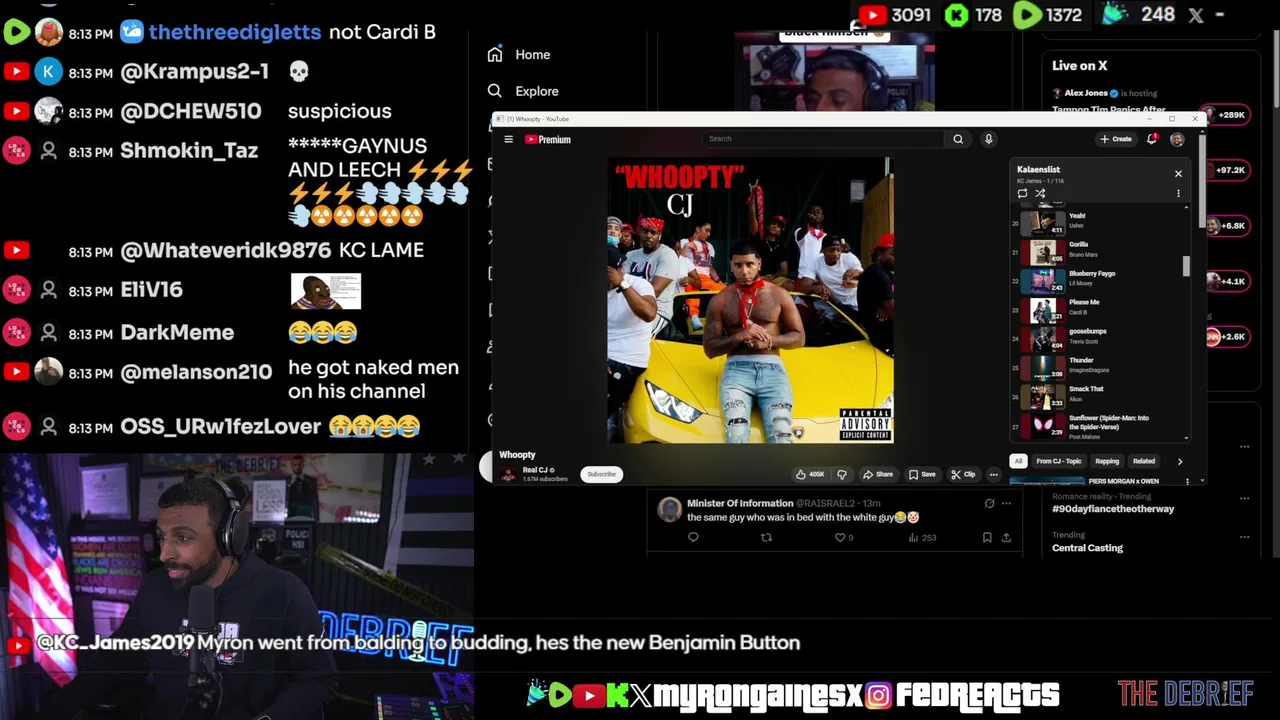Toggle loop playlist in Kalaenslist
Image resolution: width=1280 pixels, height=720 pixels.
pyautogui.click(x=1022, y=194)
